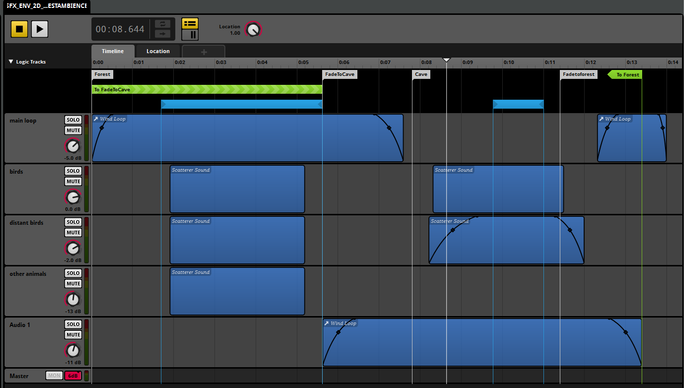686x388 pixels.
Task: Select the Timeline tab
Action: 113,51
